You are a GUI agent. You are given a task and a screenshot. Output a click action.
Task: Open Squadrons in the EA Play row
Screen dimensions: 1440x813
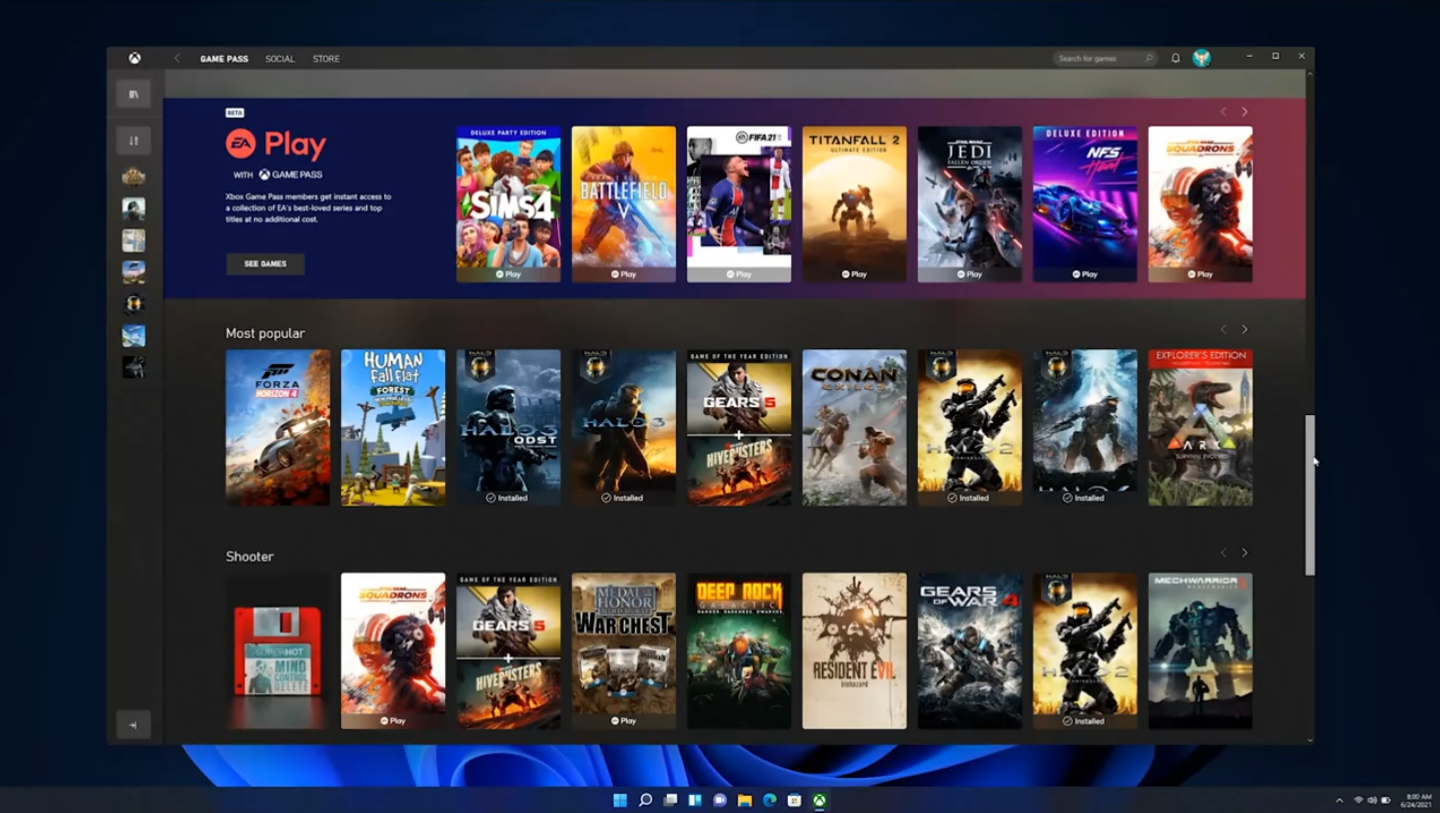1200,204
